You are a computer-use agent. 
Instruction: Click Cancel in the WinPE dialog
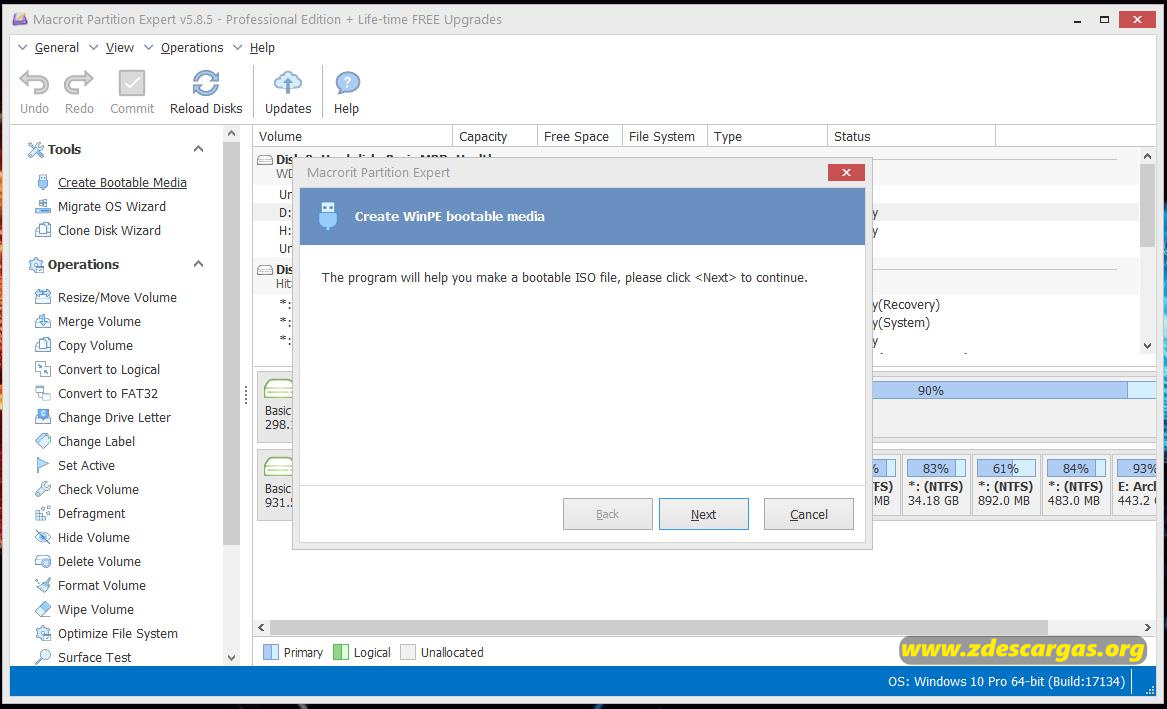coord(808,514)
